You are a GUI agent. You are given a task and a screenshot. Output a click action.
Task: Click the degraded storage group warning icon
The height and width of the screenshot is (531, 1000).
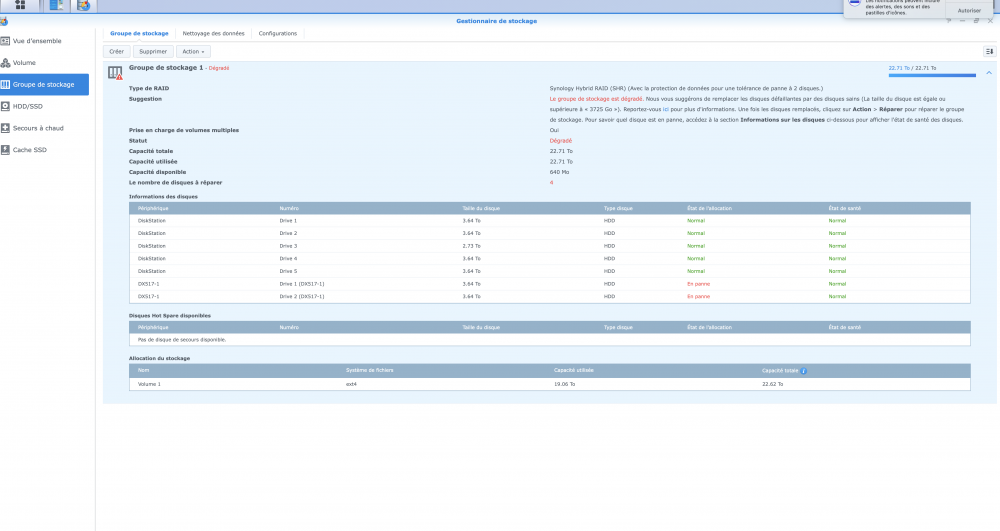pyautogui.click(x=115, y=73)
